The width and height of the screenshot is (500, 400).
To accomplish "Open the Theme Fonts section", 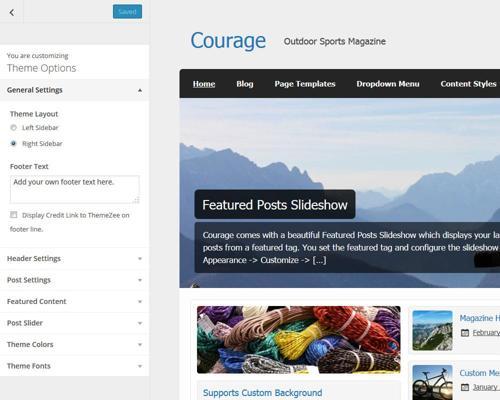I will coord(74,366).
